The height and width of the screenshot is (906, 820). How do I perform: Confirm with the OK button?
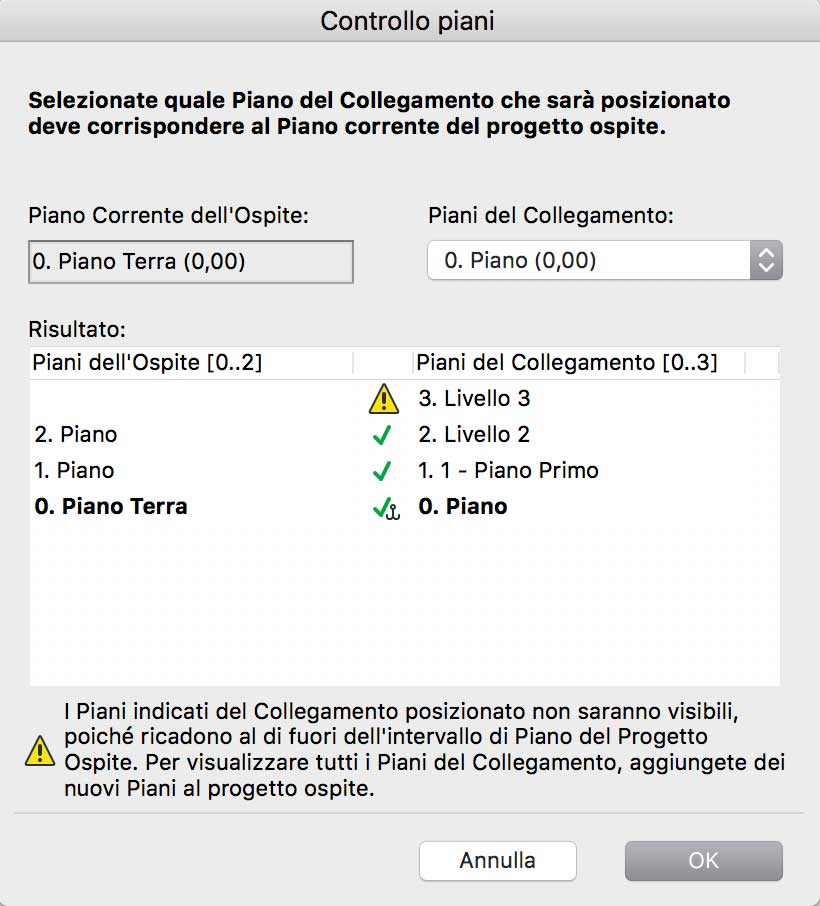coord(703,860)
